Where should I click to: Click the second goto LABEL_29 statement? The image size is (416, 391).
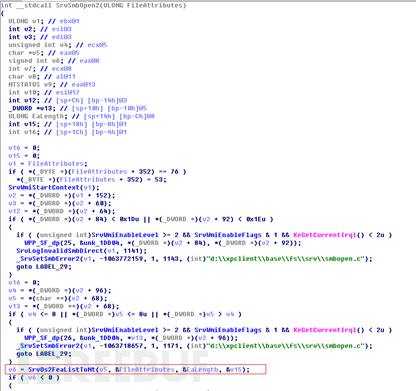(44, 354)
